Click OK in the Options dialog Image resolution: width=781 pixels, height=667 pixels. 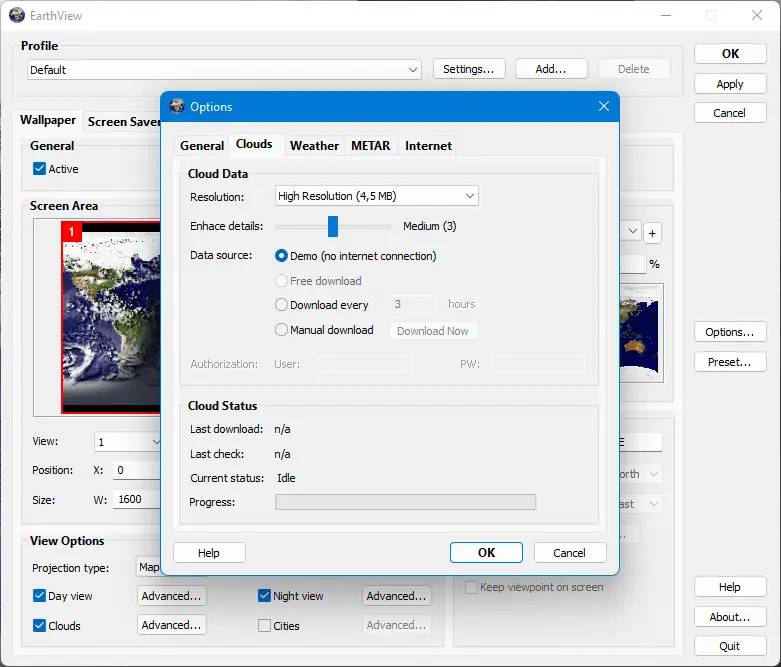tap(486, 552)
